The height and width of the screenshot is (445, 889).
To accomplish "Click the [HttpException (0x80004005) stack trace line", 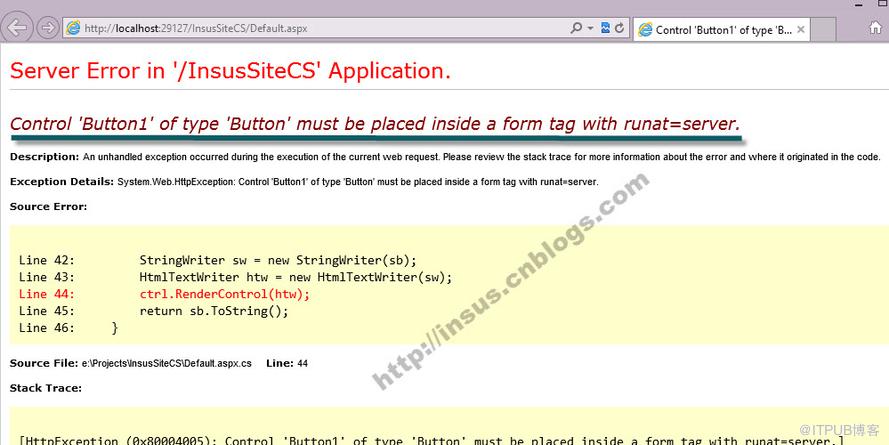I will 431,440.
